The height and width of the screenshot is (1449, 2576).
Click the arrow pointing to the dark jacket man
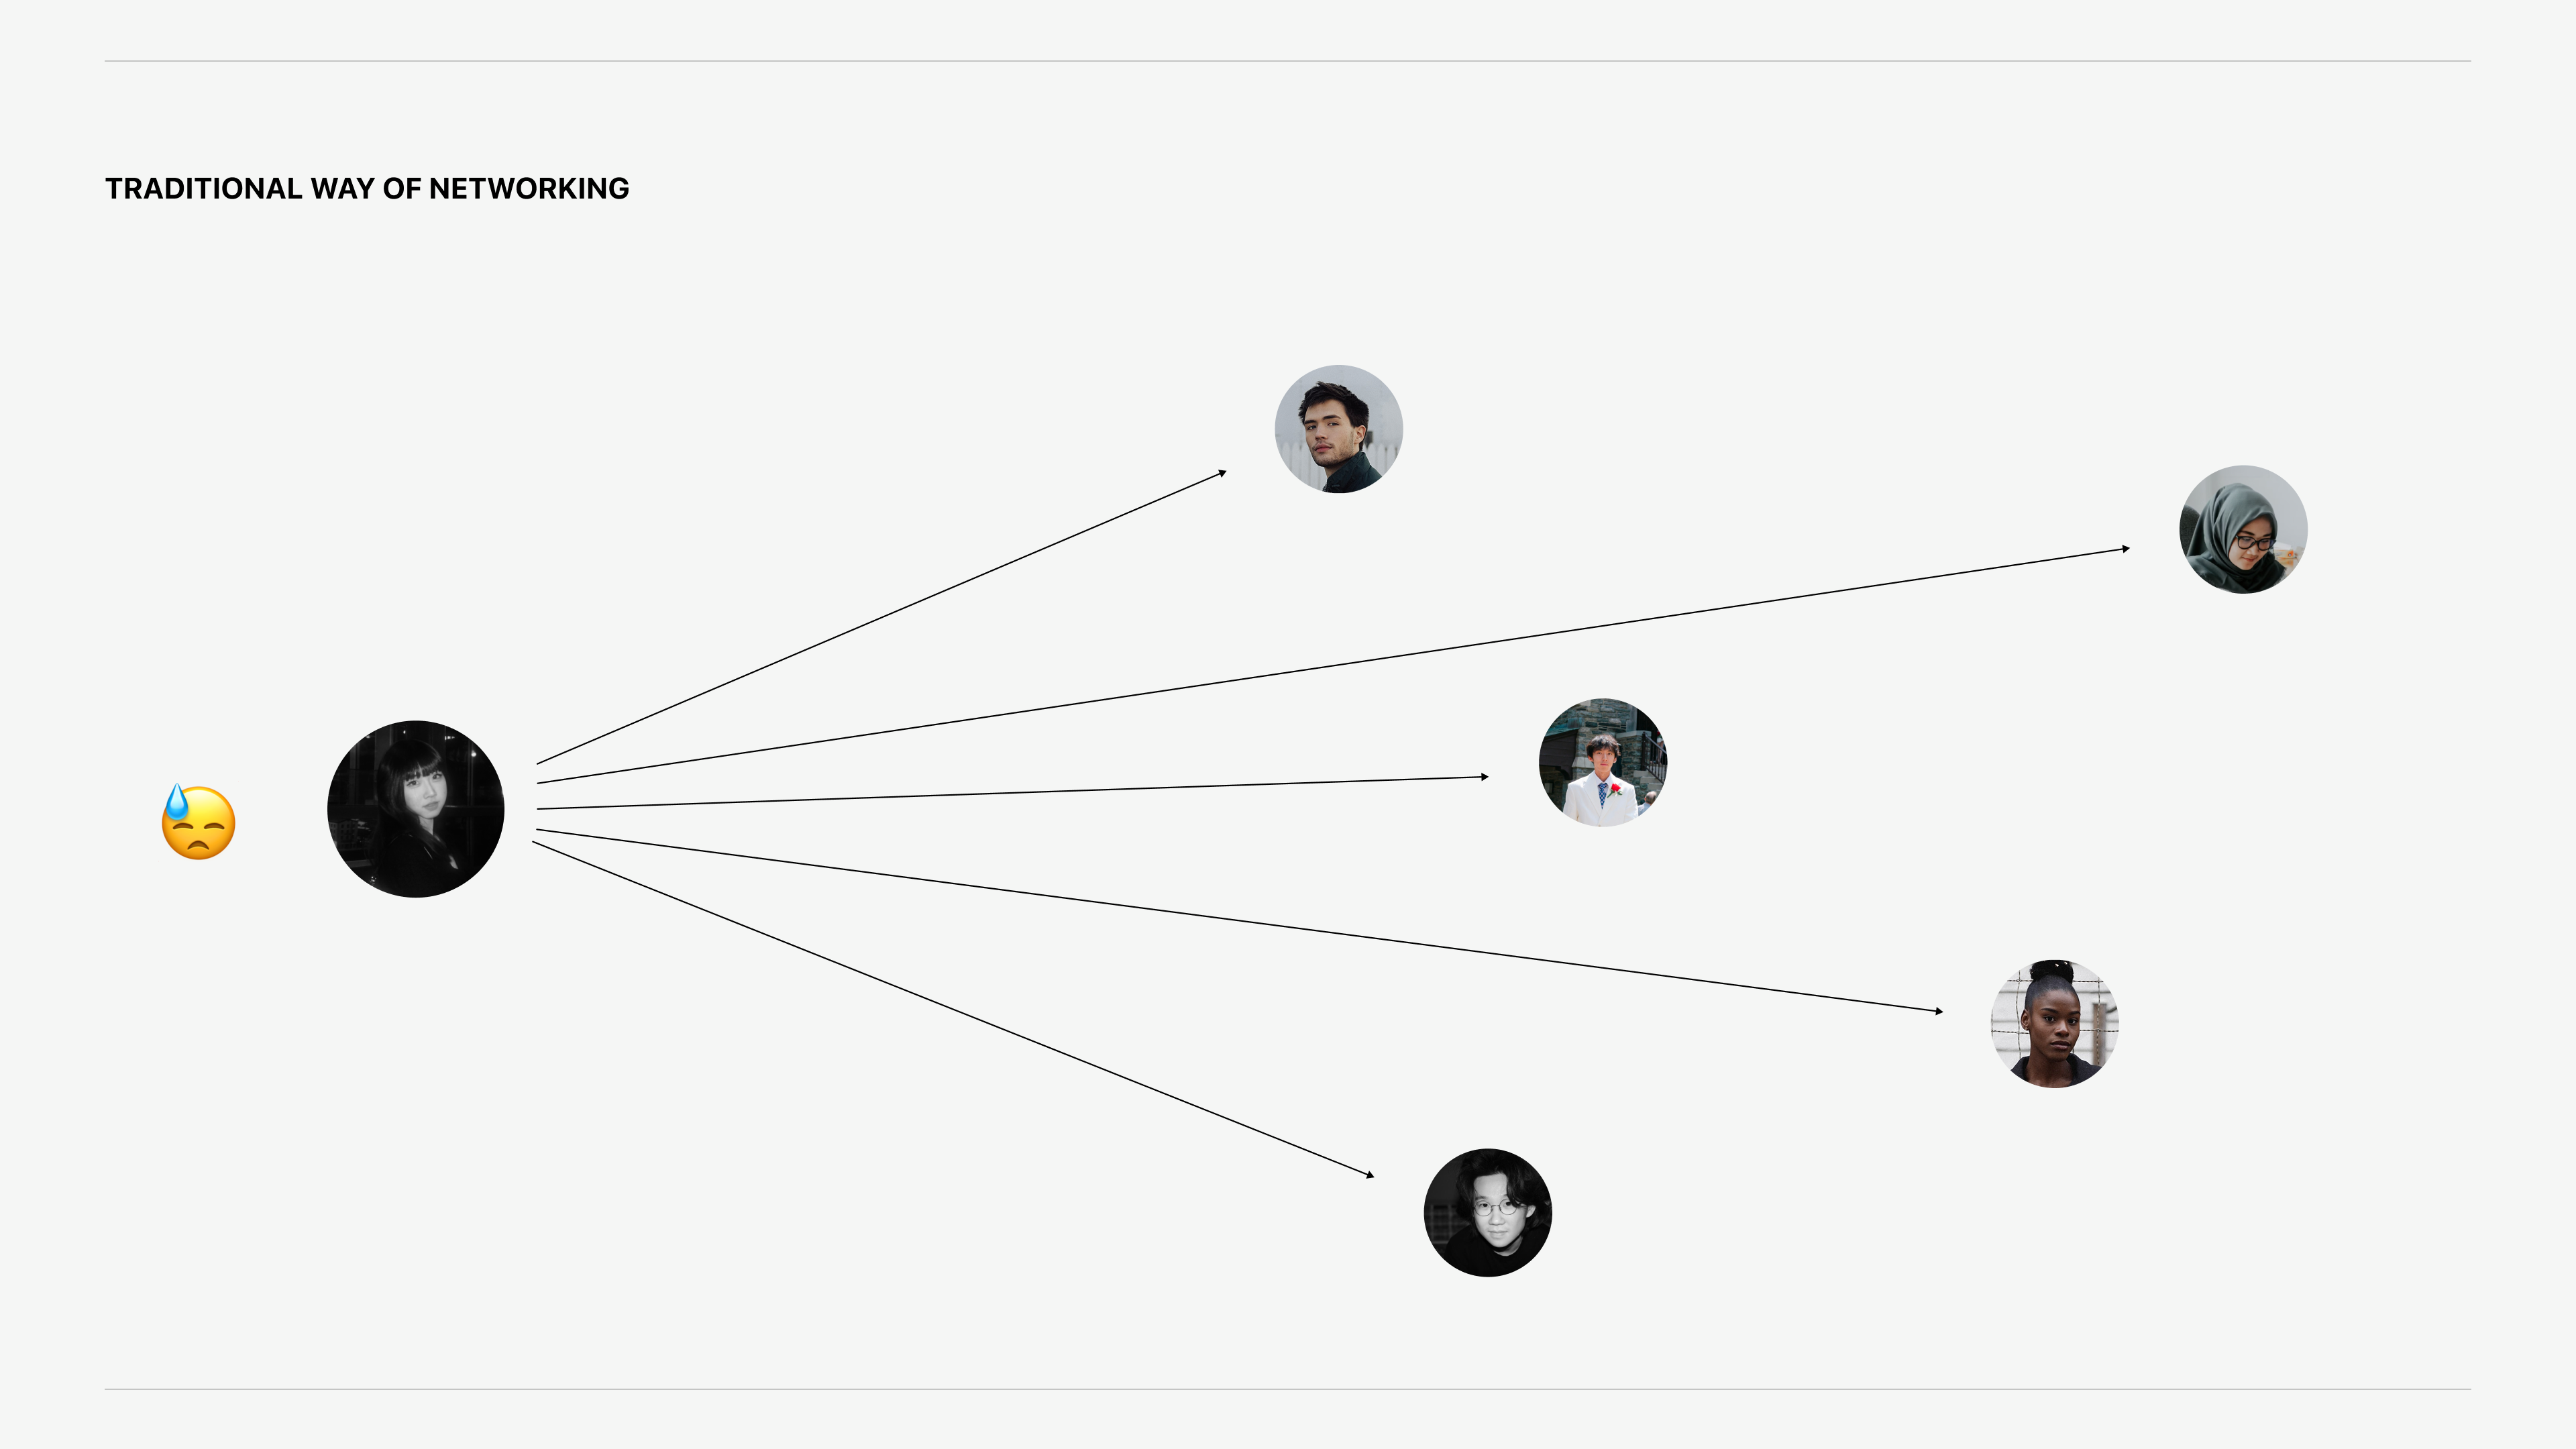click(x=880, y=618)
